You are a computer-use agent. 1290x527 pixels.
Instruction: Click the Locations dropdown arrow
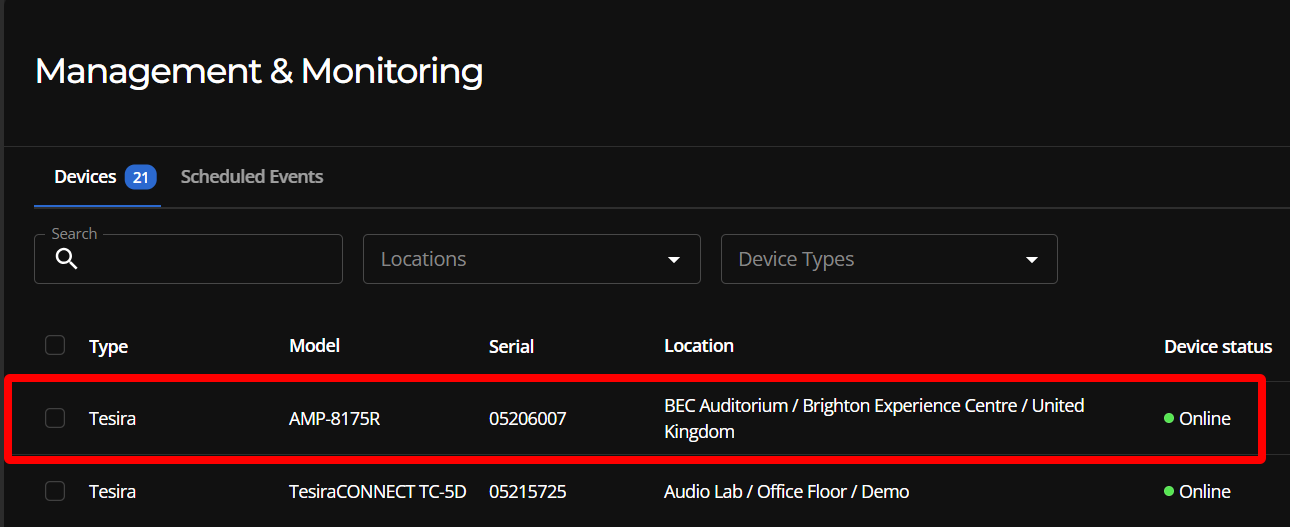[674, 260]
